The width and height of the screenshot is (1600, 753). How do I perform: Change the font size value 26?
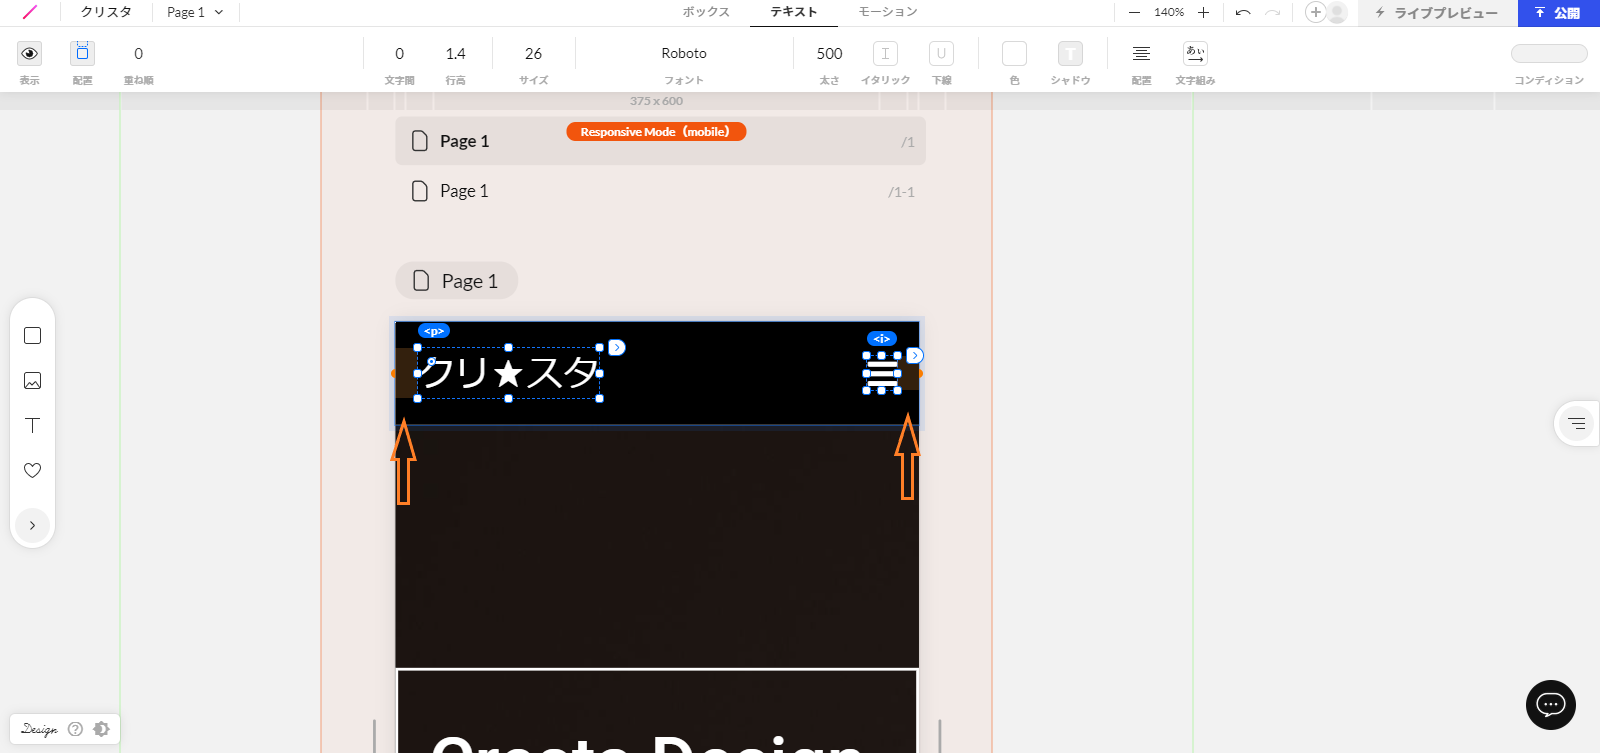coord(534,54)
